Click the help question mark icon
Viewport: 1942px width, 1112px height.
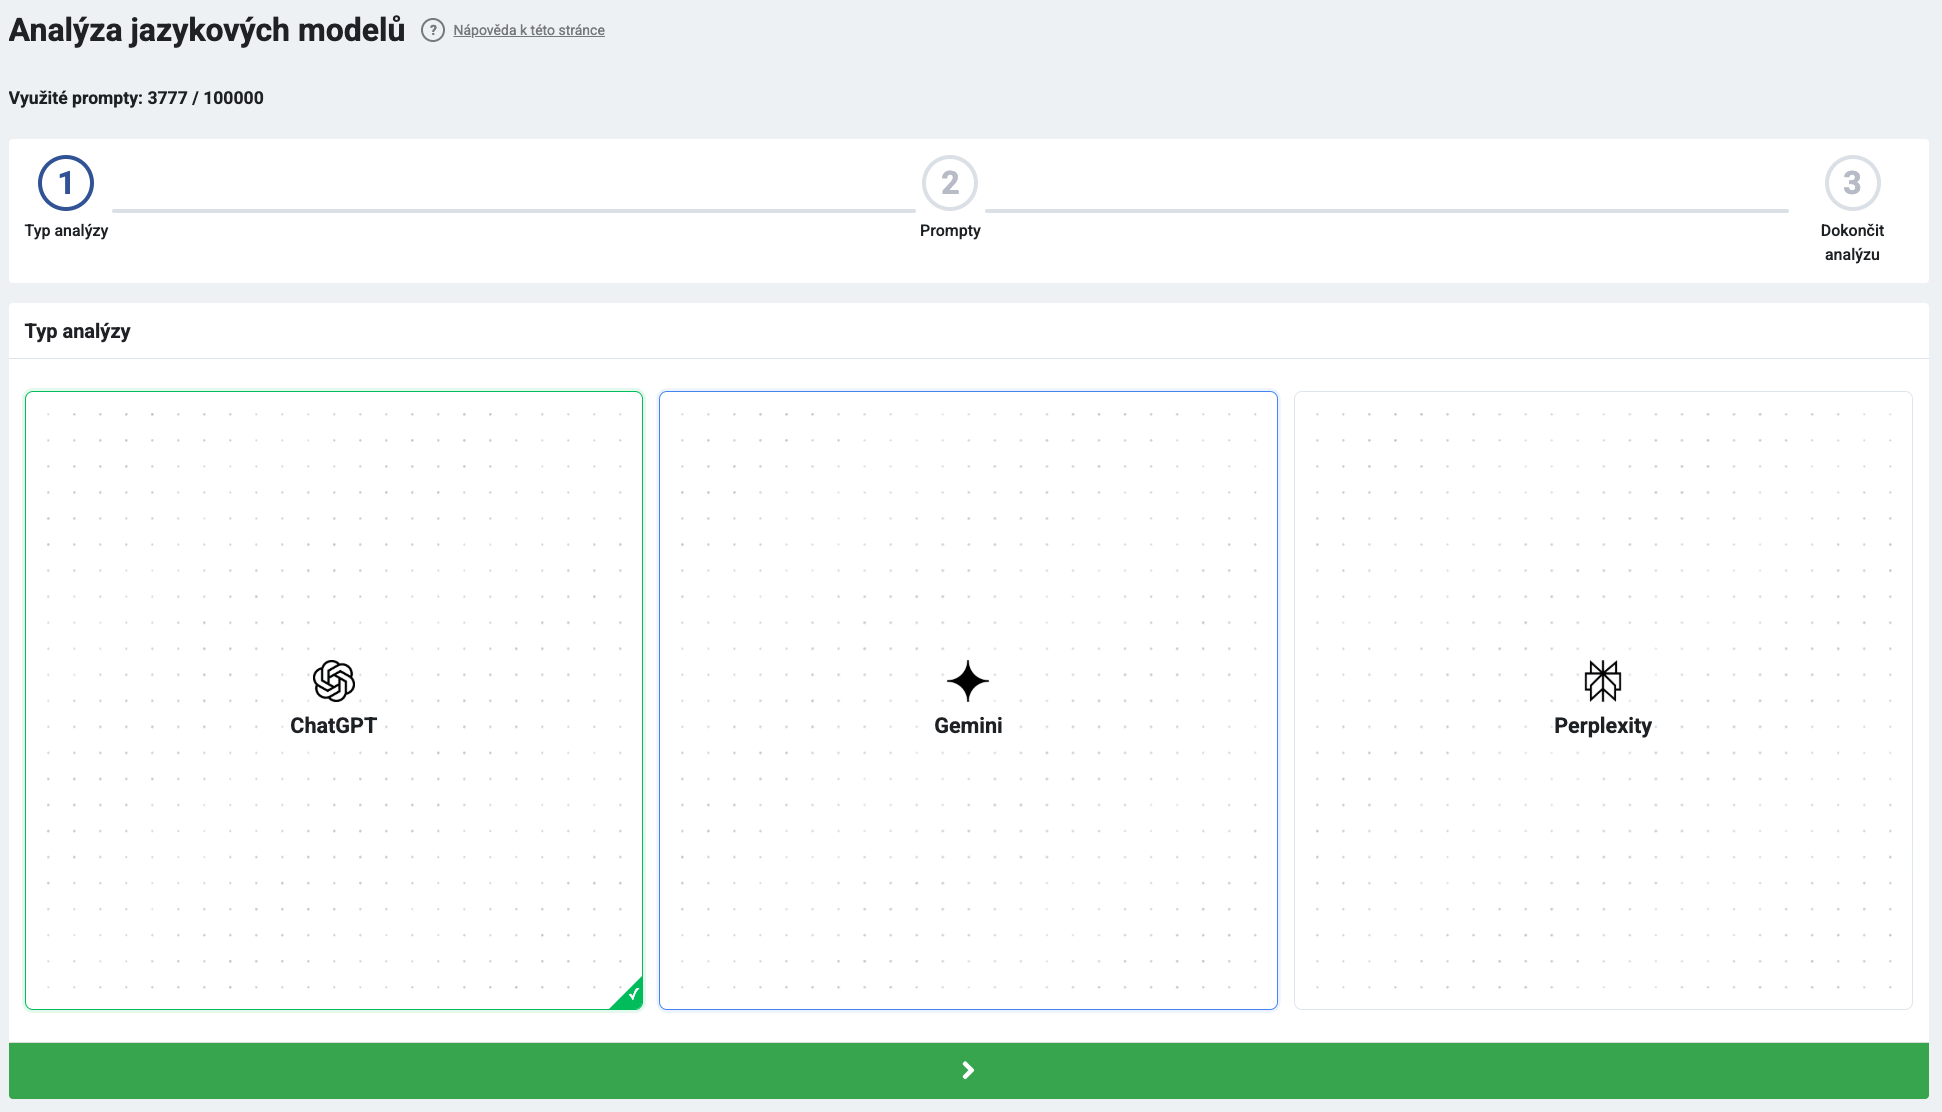point(432,30)
